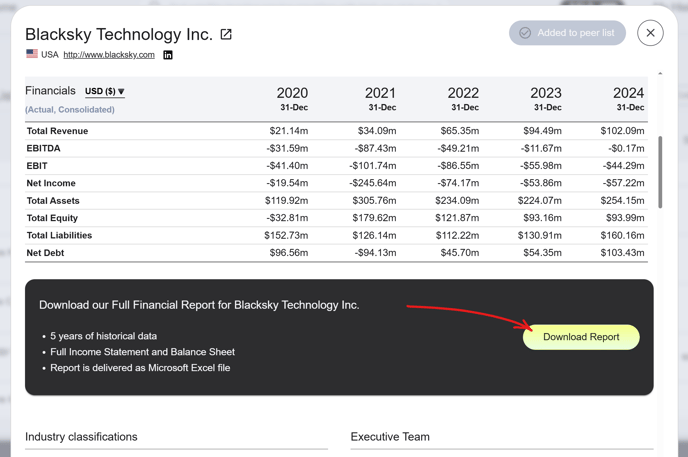Image resolution: width=688 pixels, height=457 pixels.
Task: Open the LinkedIn icon link
Action: [168, 55]
